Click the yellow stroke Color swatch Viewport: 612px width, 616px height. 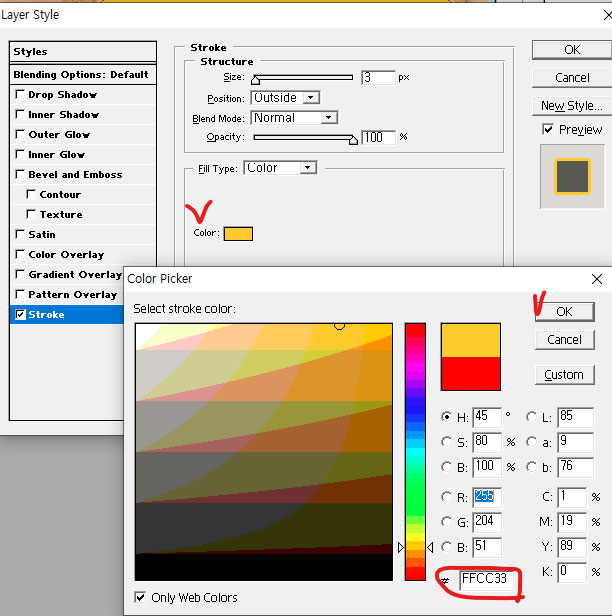(x=238, y=234)
